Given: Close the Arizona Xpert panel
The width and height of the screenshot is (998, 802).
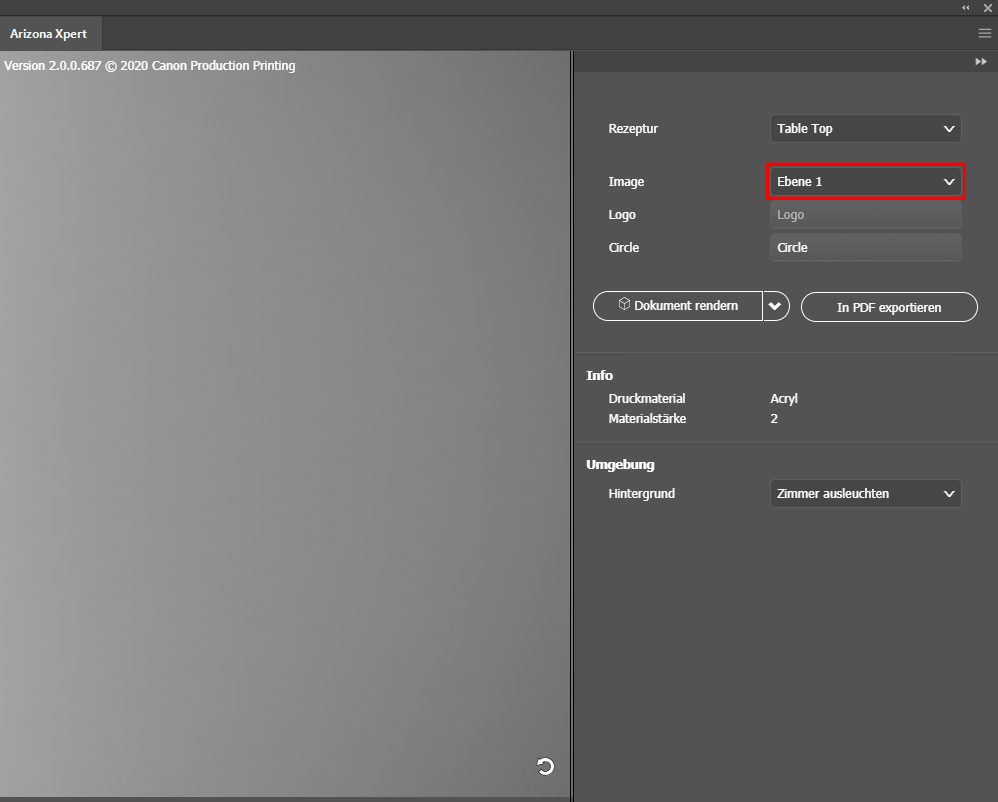Looking at the screenshot, I should tap(988, 8).
